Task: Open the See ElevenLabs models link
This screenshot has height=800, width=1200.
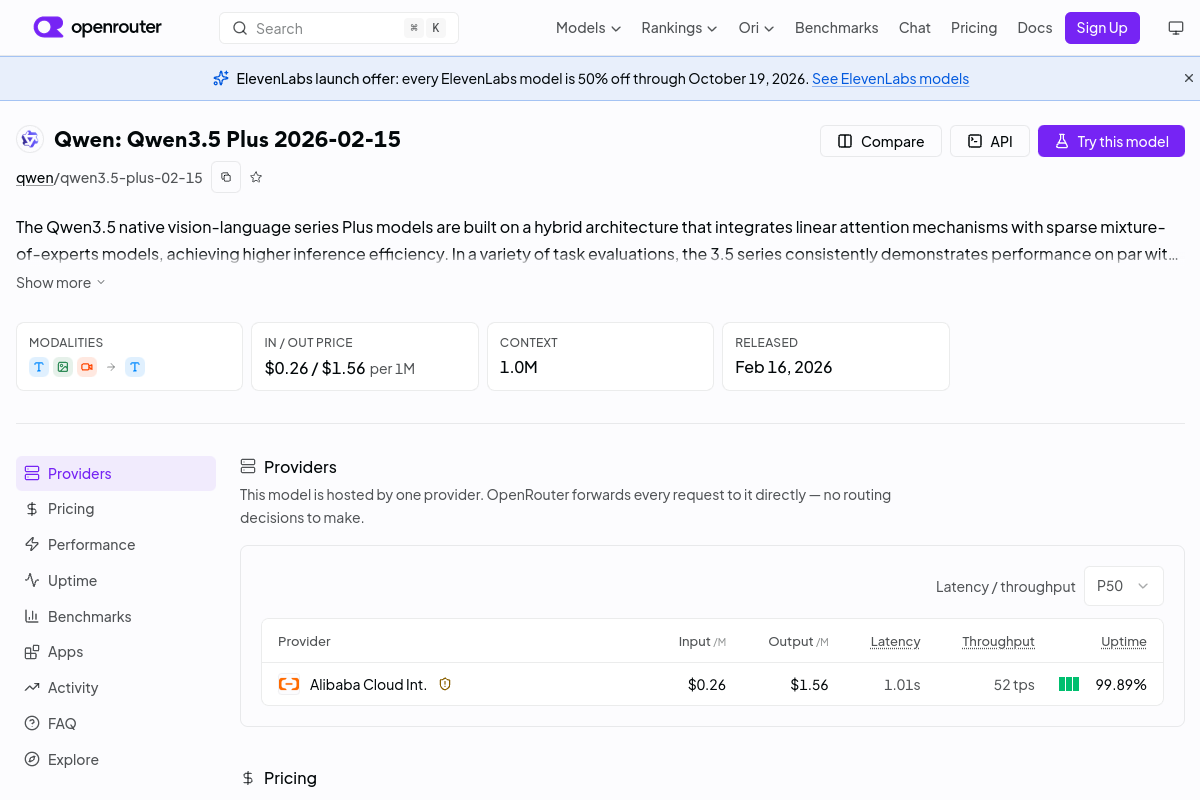Action: tap(890, 79)
